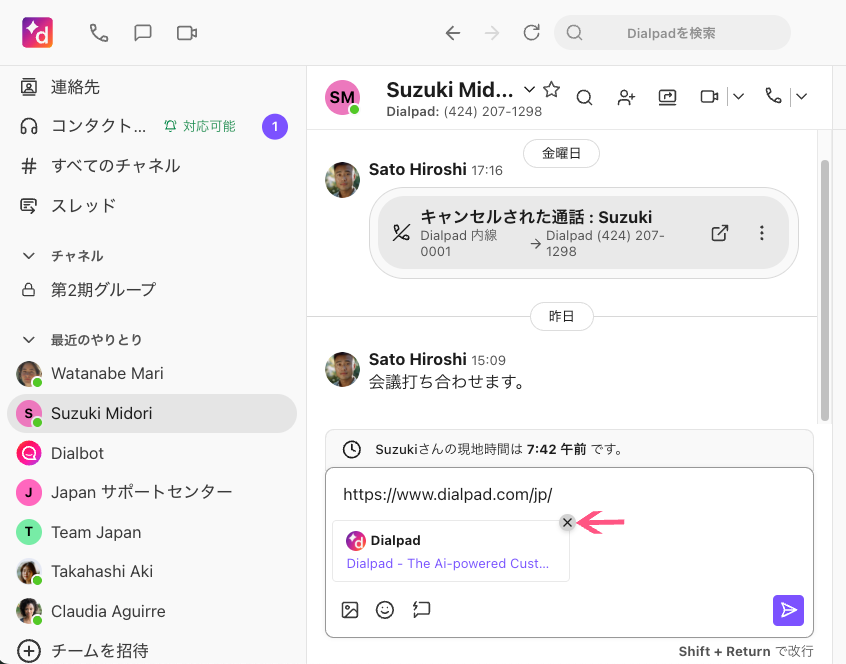
Task: Click Sato Hiroshi name at 17:16
Action: (418, 169)
